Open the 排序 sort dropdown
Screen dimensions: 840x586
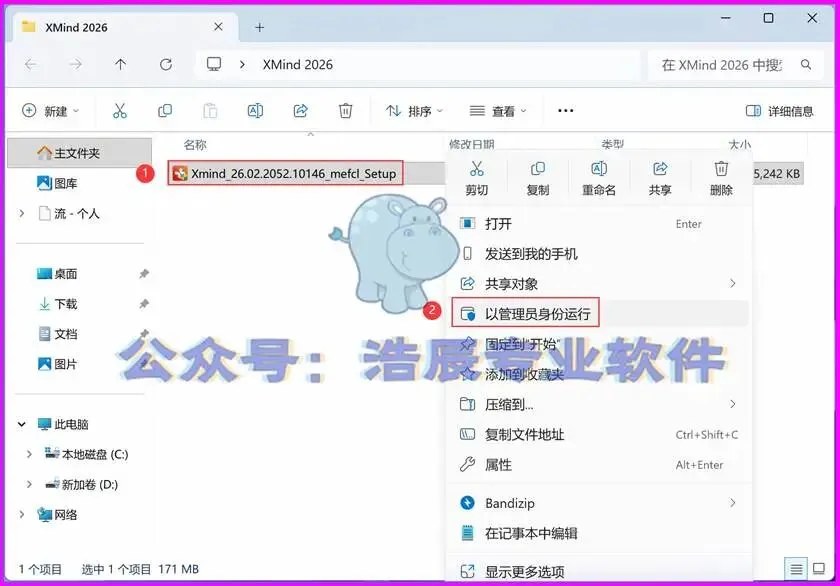[x=414, y=111]
